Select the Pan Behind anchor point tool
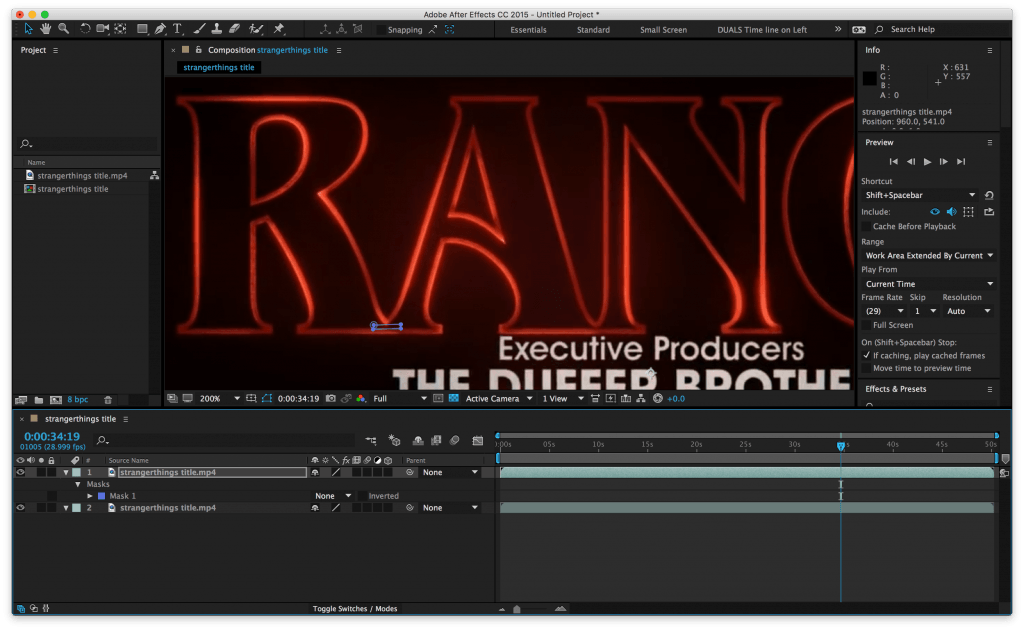Viewport: 1024px width, 630px height. (121, 29)
